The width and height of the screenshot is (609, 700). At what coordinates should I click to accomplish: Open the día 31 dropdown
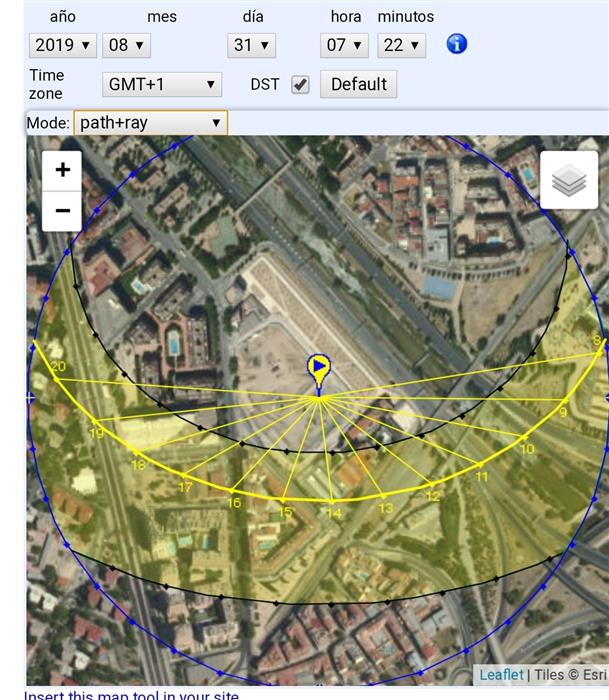tap(251, 45)
